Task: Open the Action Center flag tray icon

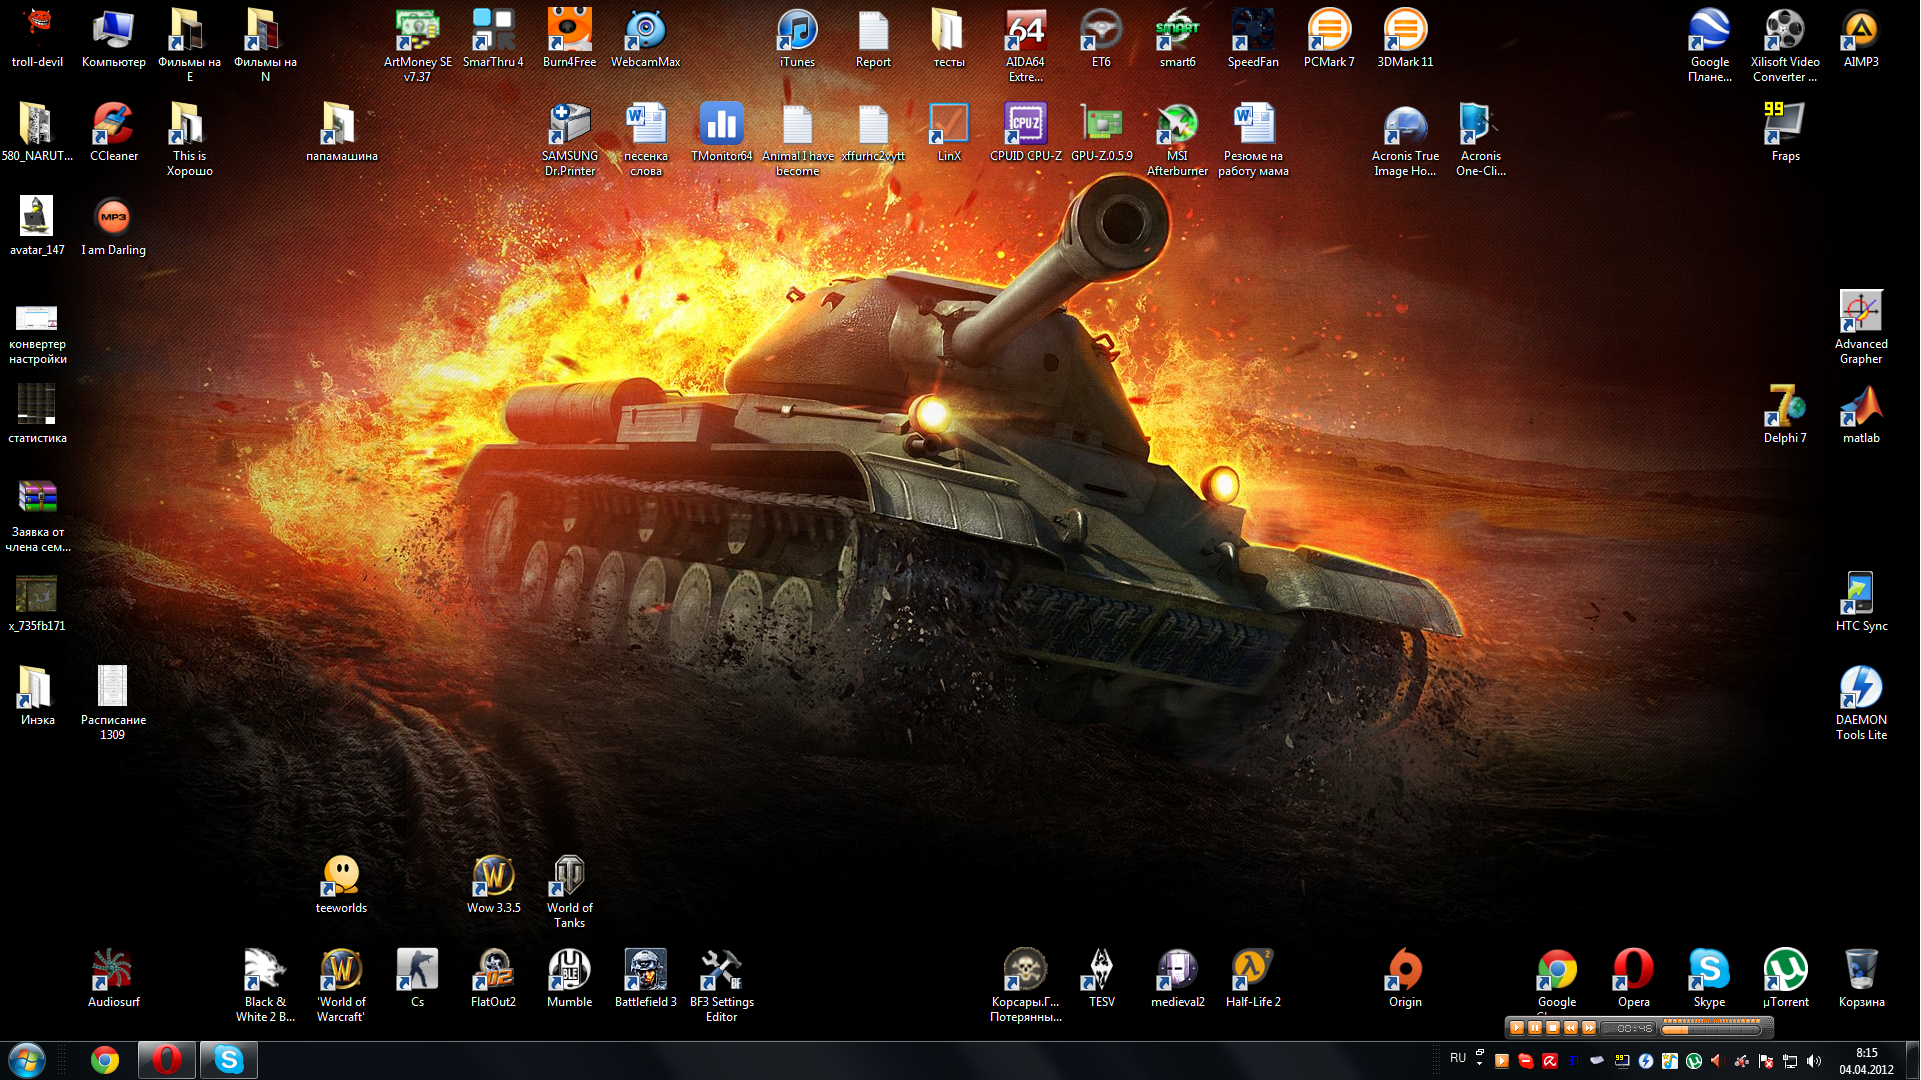Action: [1766, 1061]
